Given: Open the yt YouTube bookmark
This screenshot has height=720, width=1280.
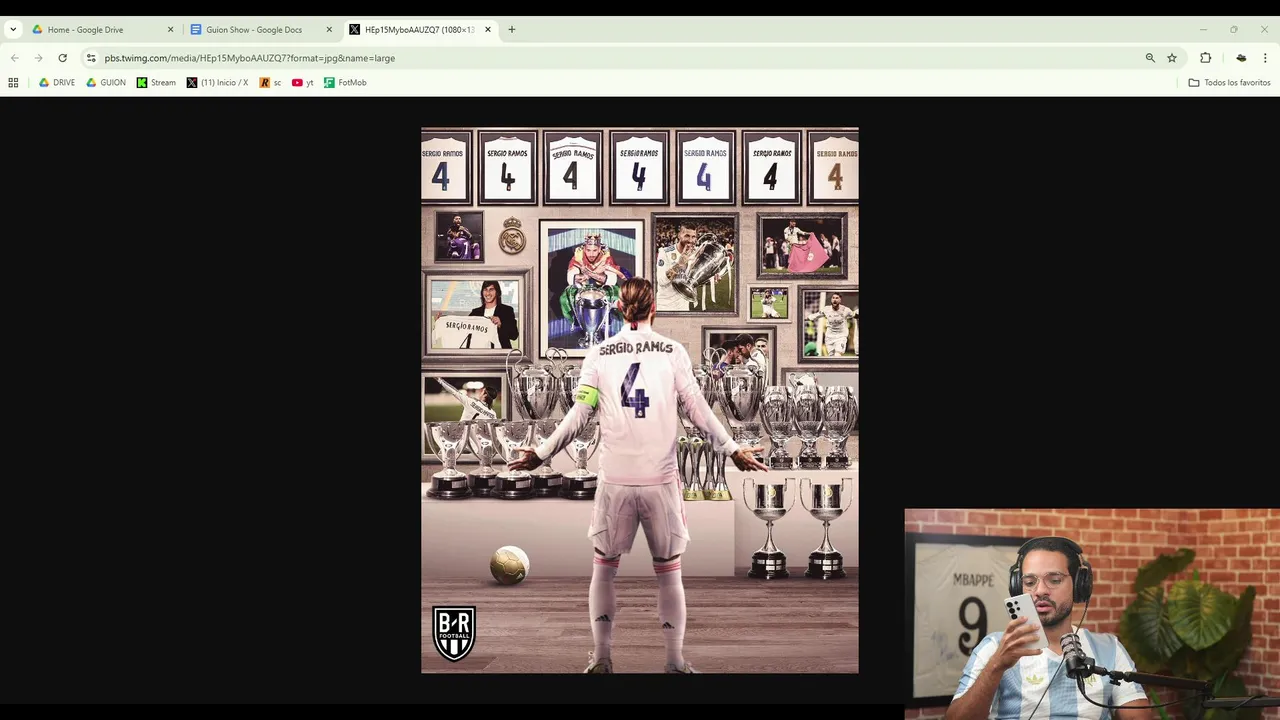Looking at the screenshot, I should coord(303,83).
